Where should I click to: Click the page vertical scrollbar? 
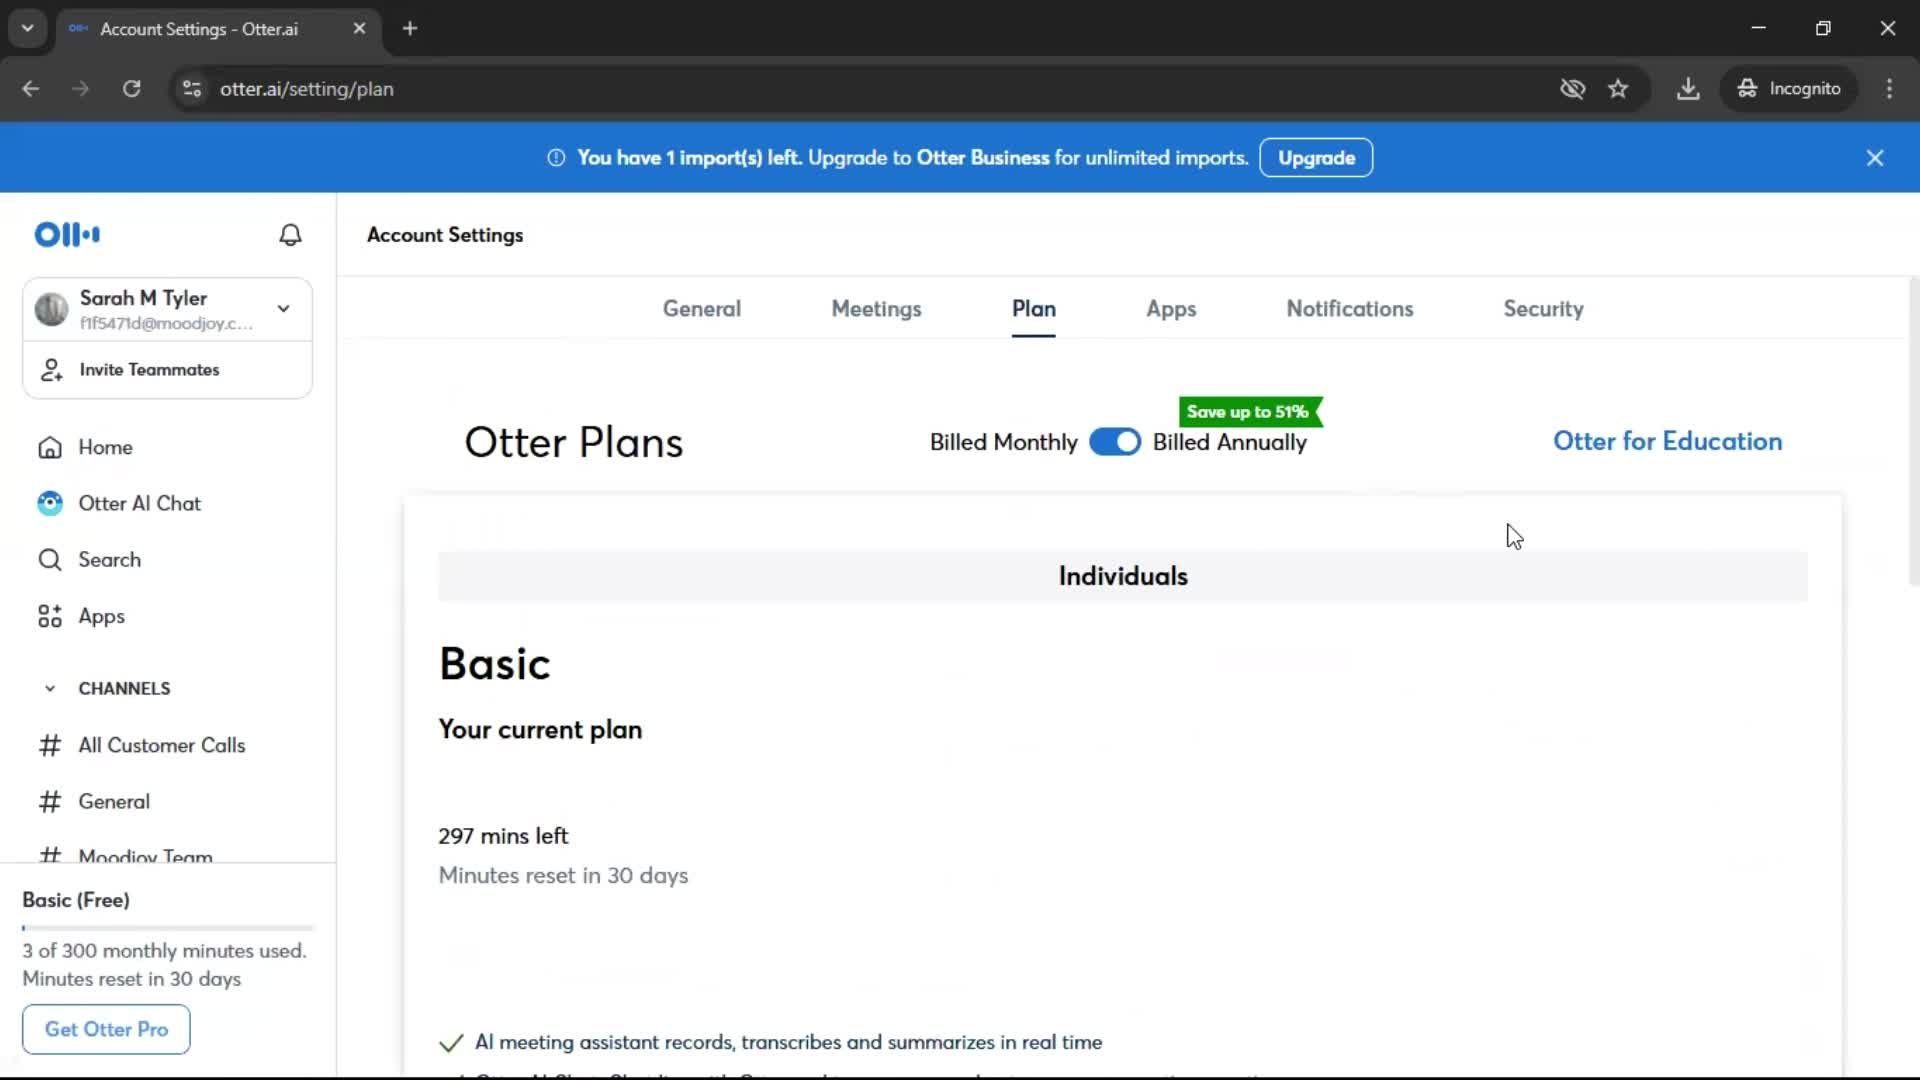click(x=1913, y=430)
